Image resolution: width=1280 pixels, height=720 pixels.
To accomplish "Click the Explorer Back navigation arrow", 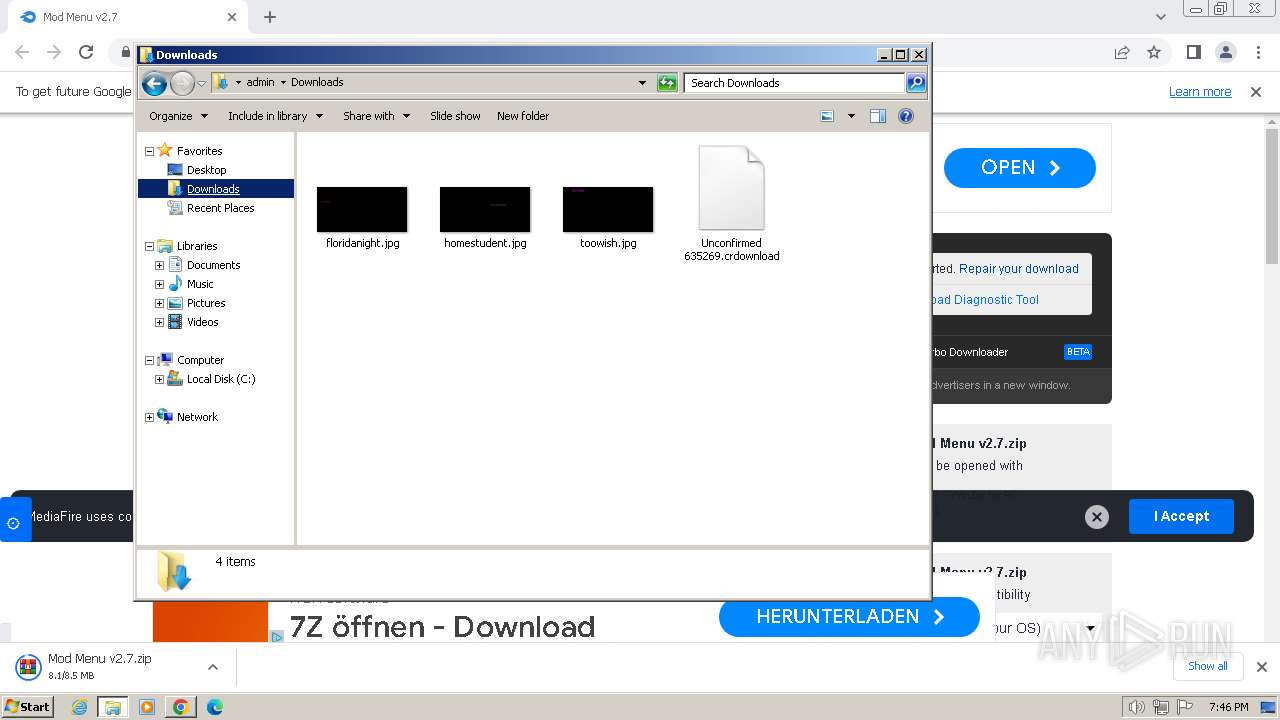I will (154, 83).
